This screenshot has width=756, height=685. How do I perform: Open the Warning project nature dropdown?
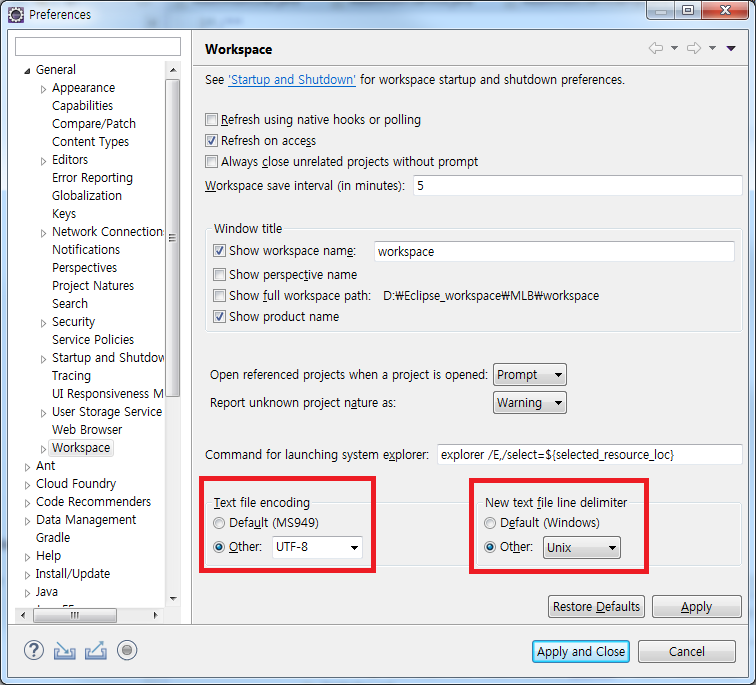coord(530,403)
